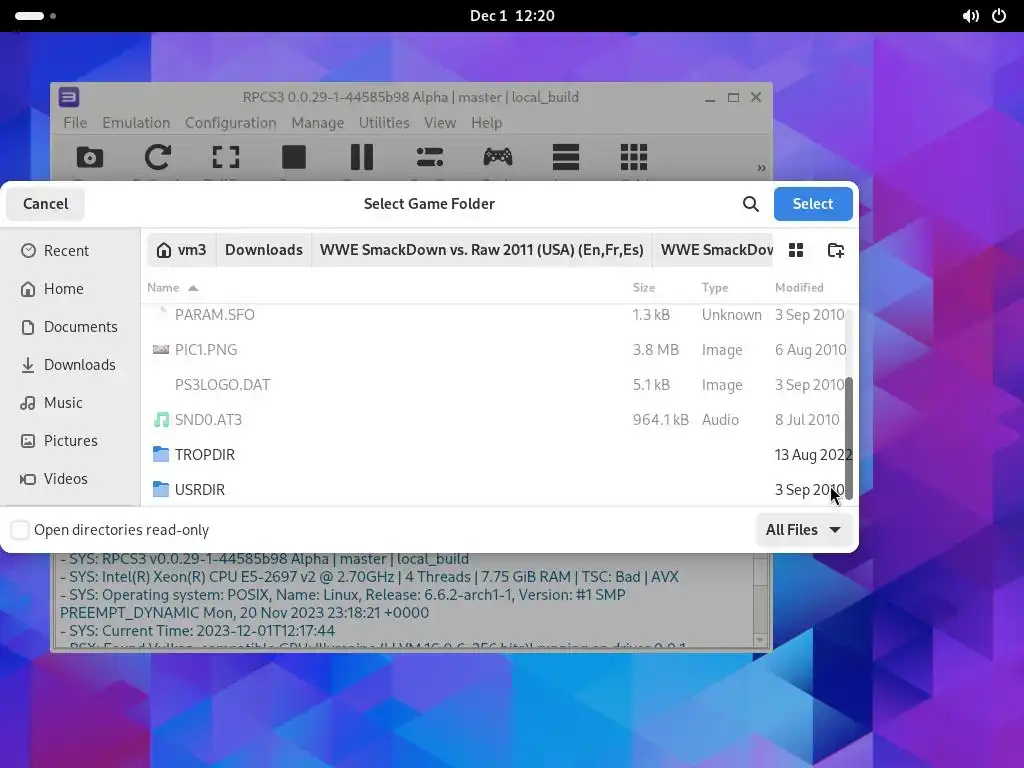Image resolution: width=1024 pixels, height=768 pixels.
Task: Click the RPCS3 log panel scrollbar
Action: [760, 601]
